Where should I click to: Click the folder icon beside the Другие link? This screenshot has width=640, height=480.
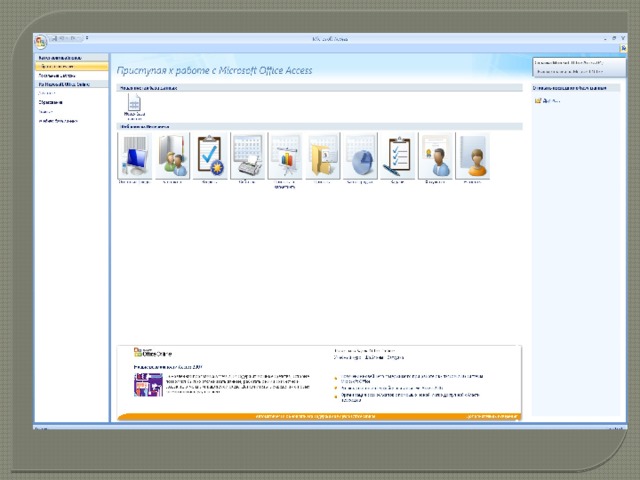[538, 100]
